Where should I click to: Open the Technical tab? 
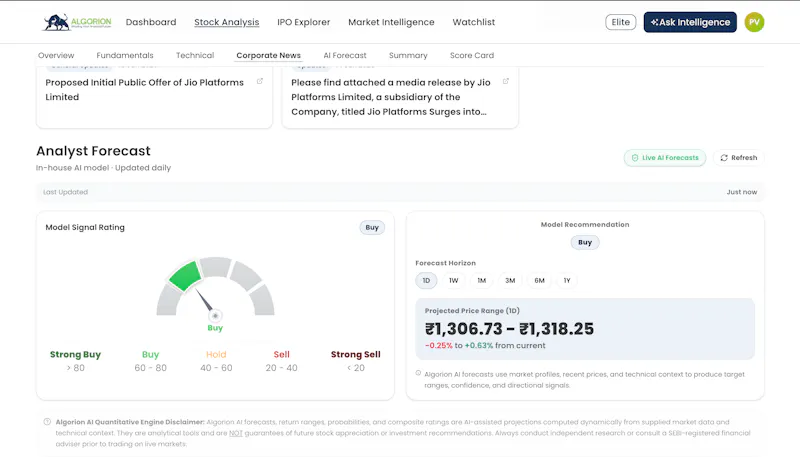[195, 55]
